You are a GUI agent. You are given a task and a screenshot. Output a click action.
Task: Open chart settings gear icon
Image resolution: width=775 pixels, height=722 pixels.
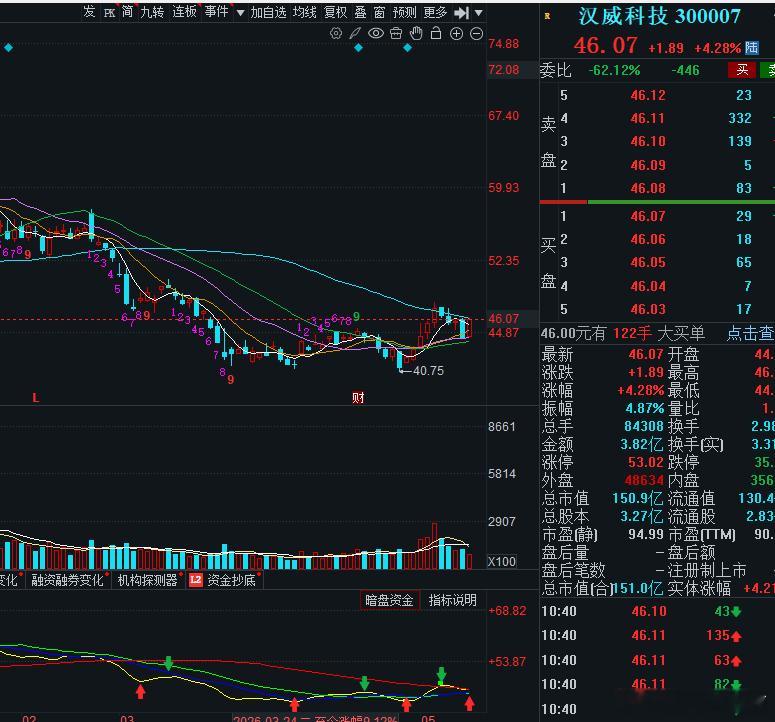(x=336, y=34)
